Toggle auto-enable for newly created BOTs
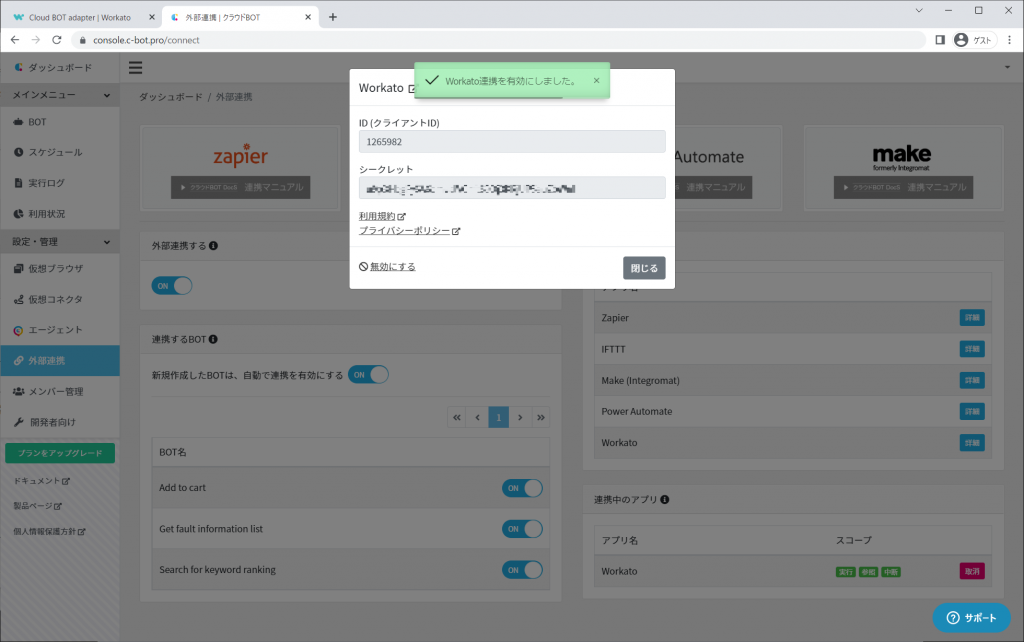1024x642 pixels. point(368,375)
